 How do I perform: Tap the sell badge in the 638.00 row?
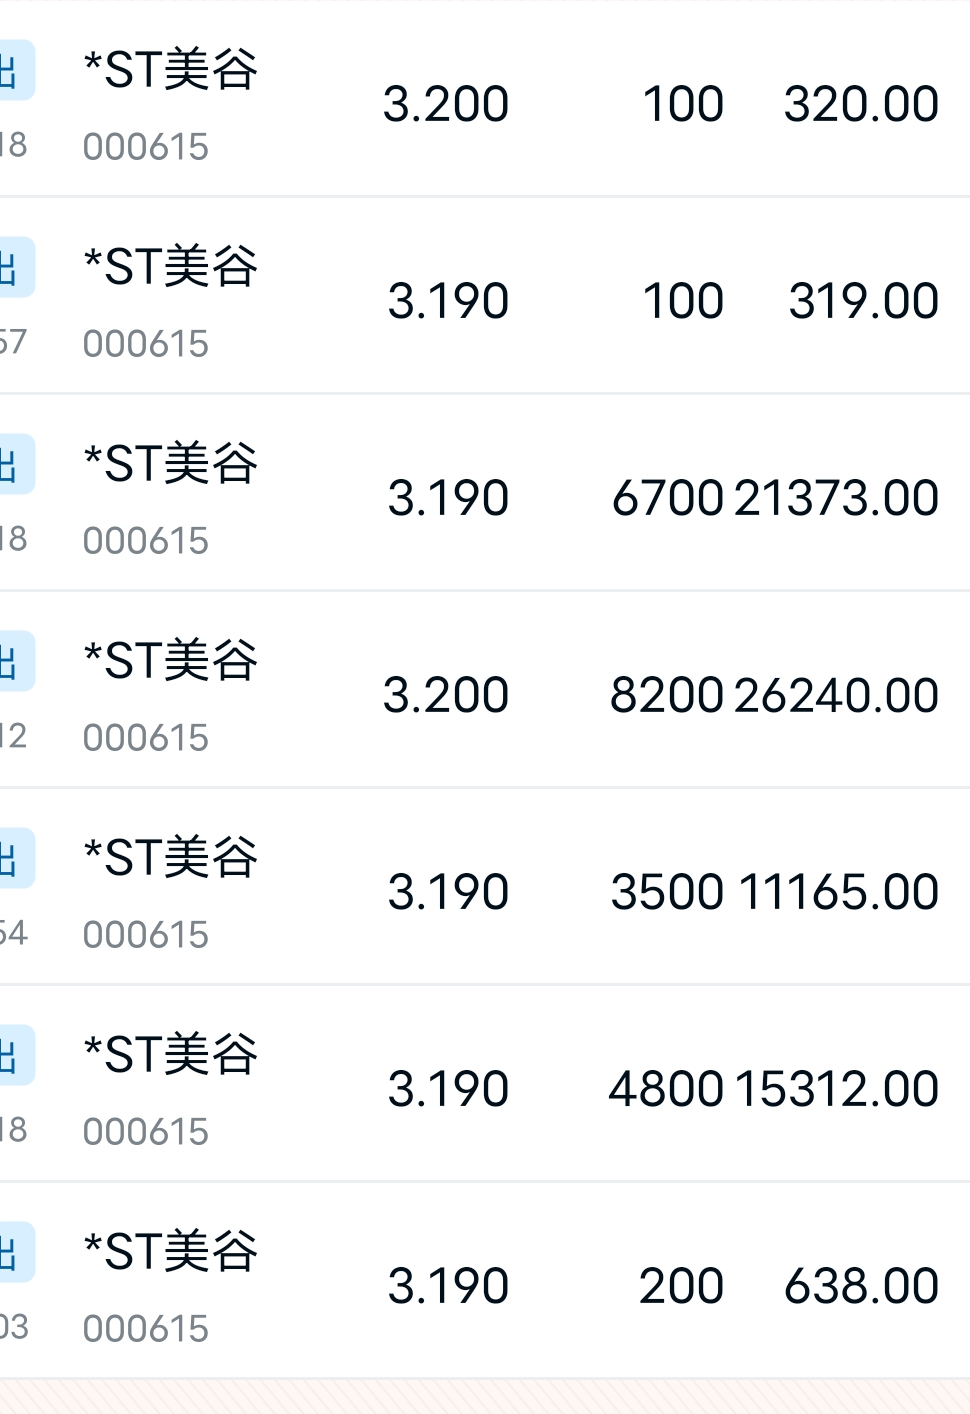click(15, 1252)
